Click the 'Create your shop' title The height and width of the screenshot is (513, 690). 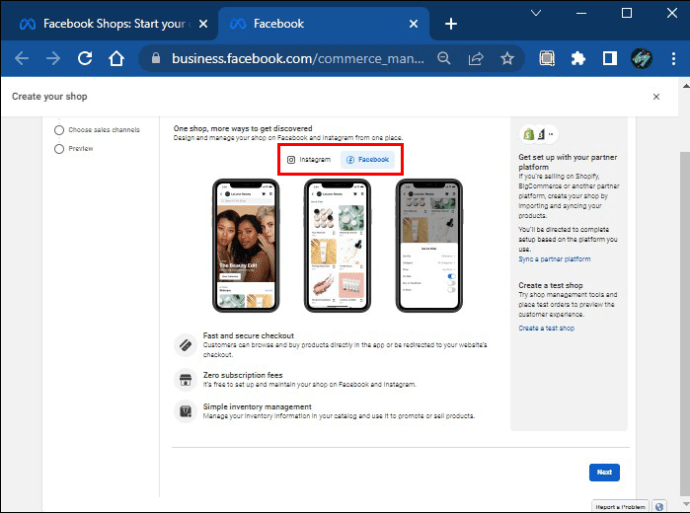tap(49, 96)
